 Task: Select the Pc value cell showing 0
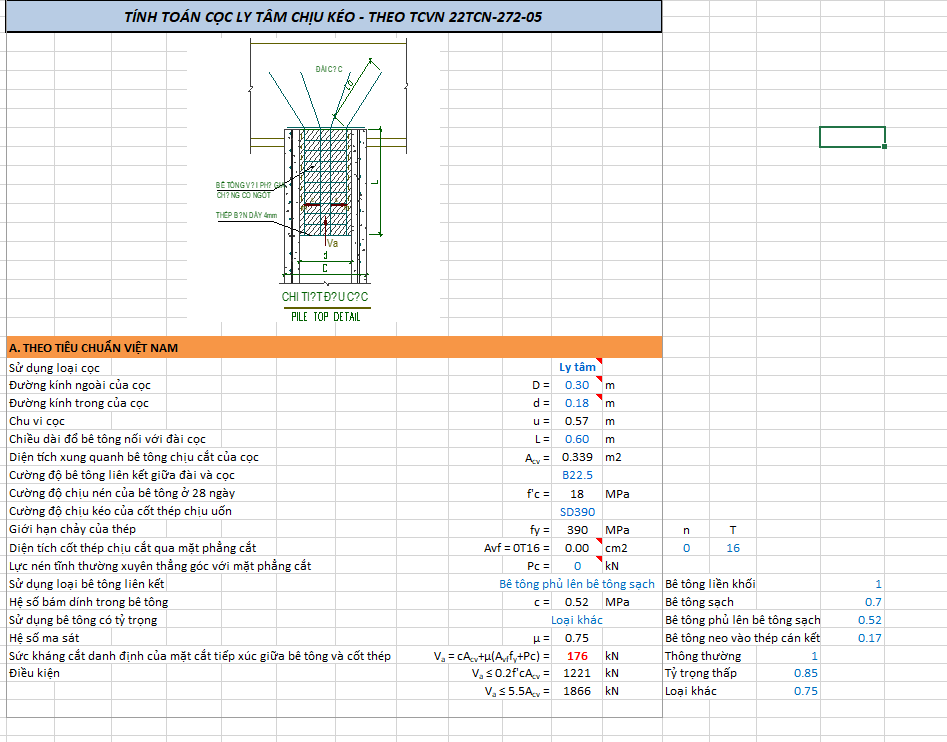577,566
